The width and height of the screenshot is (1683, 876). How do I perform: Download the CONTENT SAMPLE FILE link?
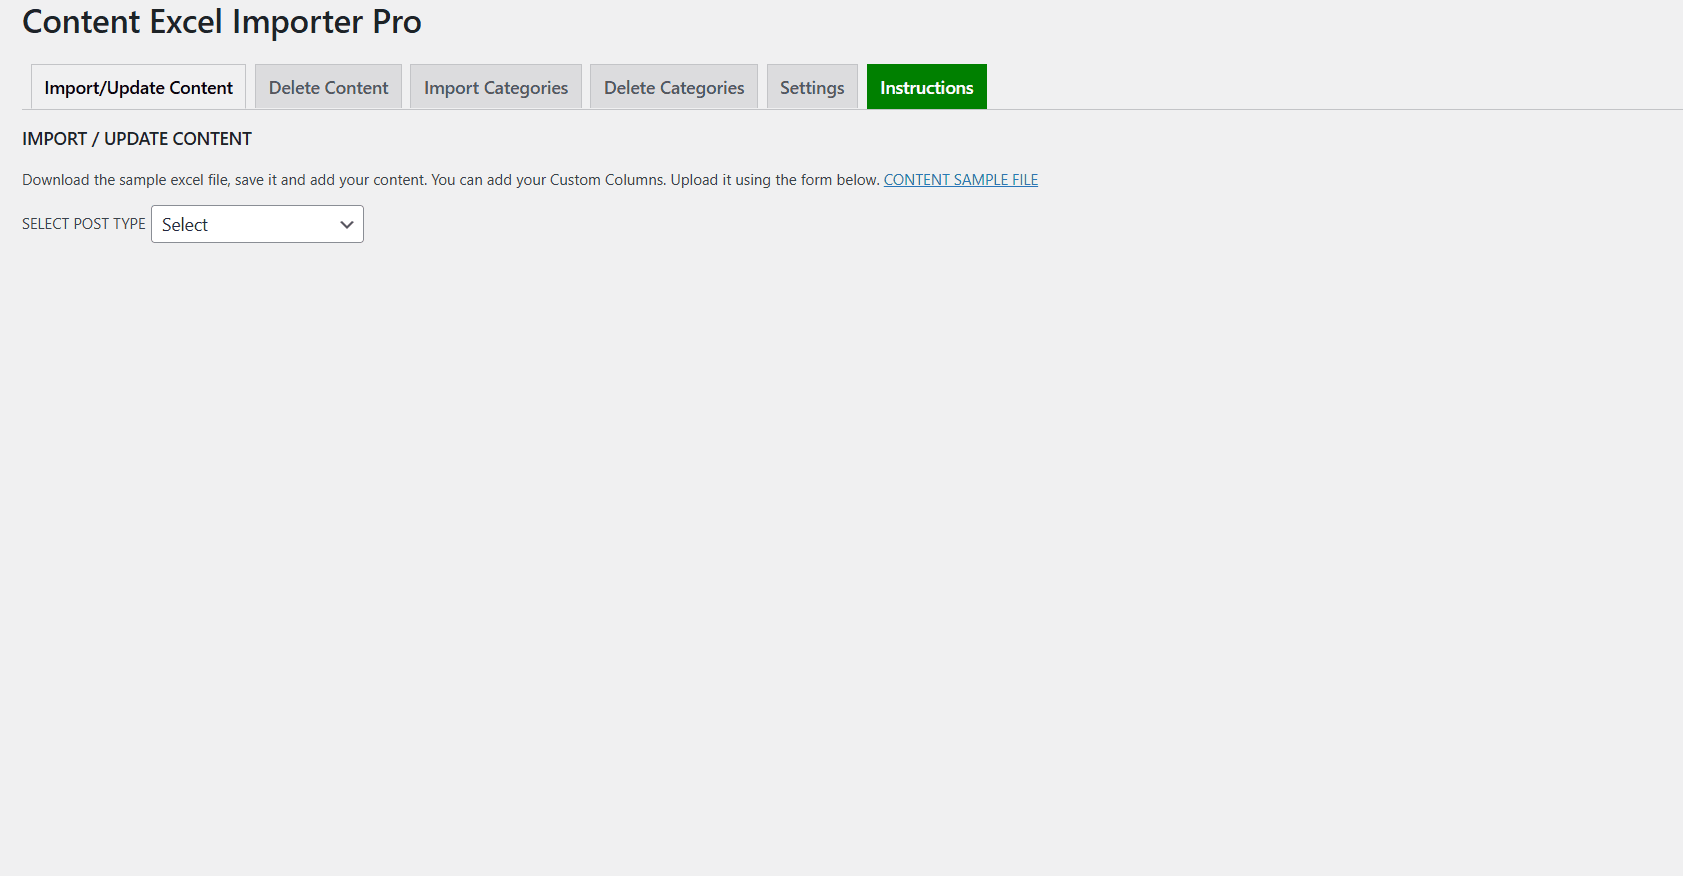coord(961,180)
